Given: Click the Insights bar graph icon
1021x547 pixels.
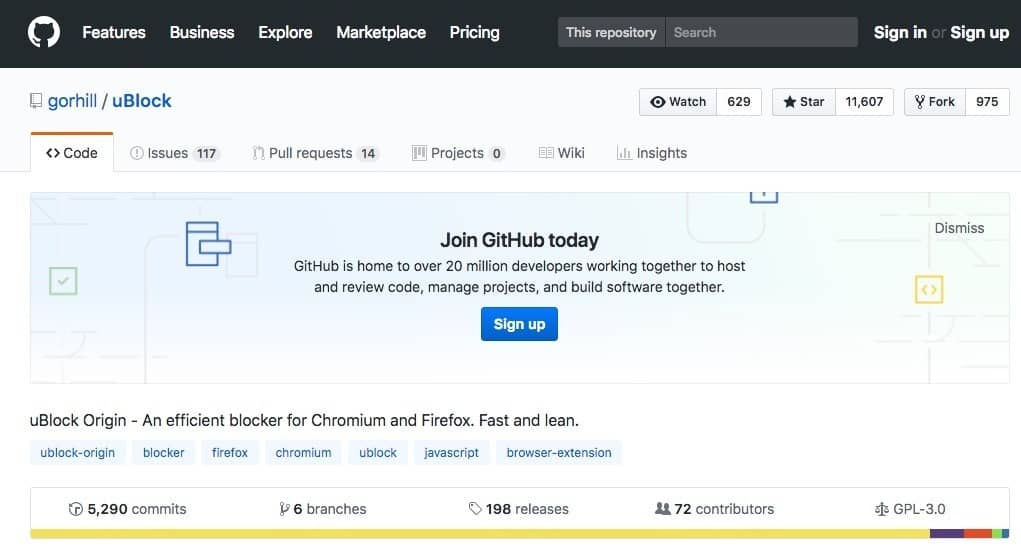Looking at the screenshot, I should (624, 153).
